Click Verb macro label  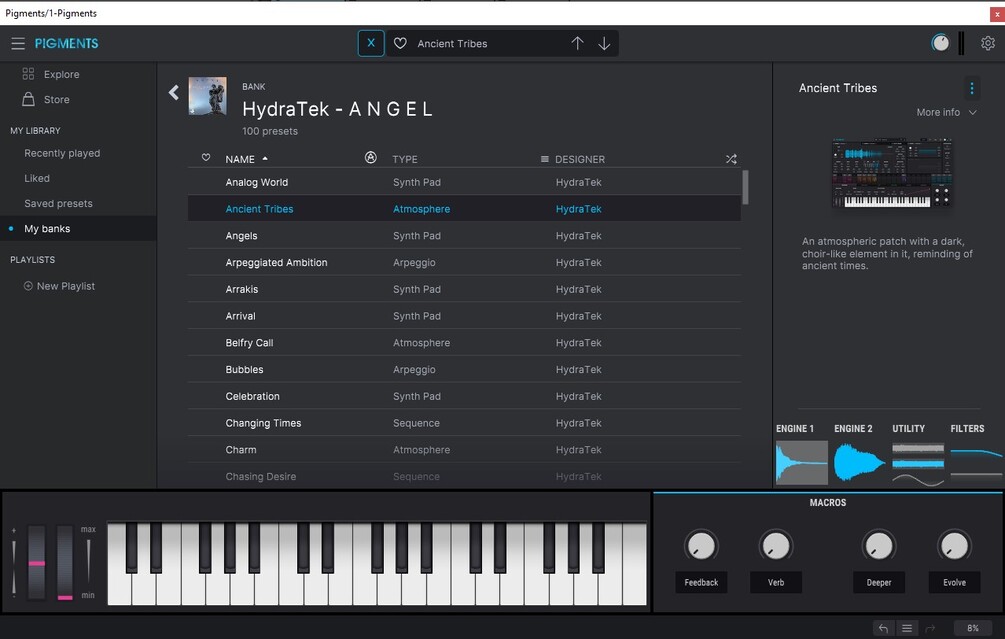[x=776, y=582]
